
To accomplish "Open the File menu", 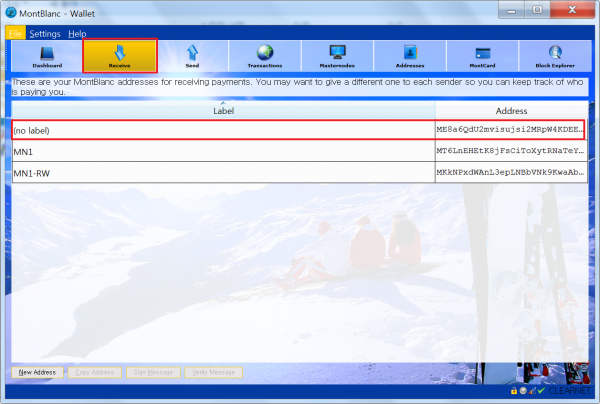I will point(15,34).
